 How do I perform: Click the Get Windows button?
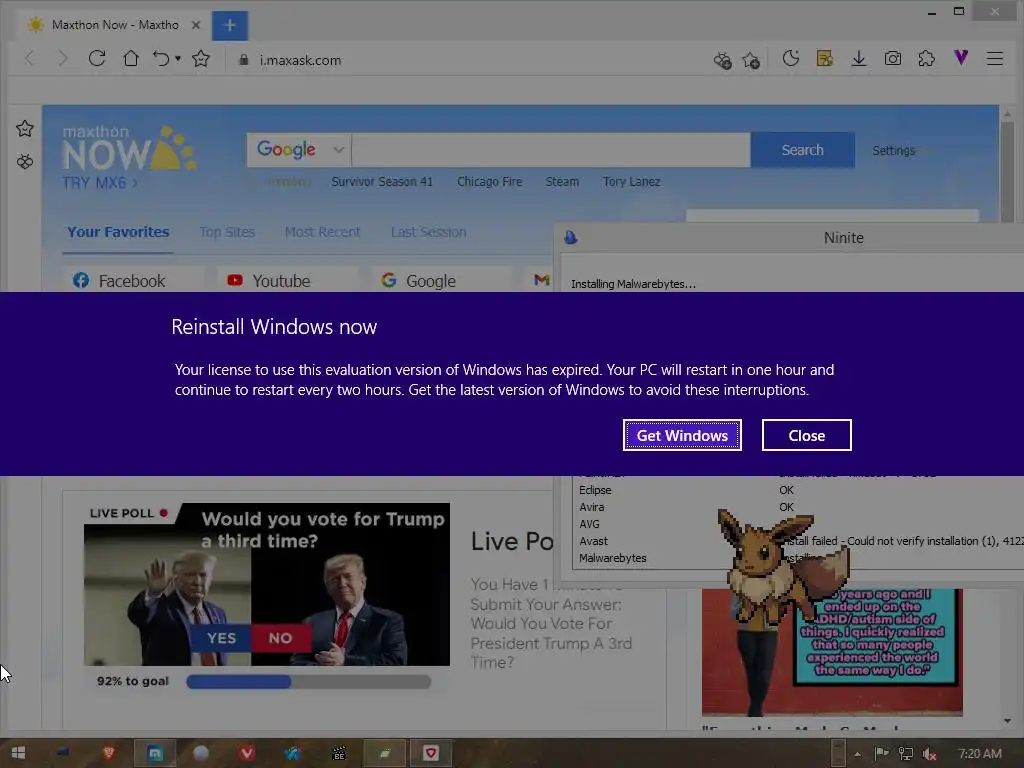click(x=682, y=435)
